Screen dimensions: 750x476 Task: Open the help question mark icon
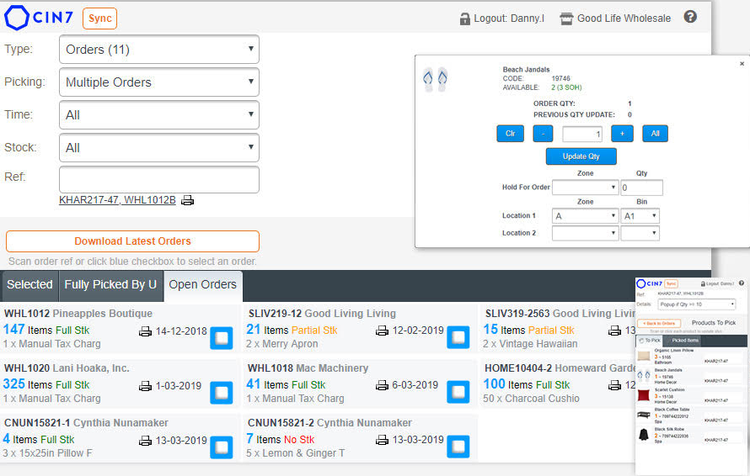[690, 17]
